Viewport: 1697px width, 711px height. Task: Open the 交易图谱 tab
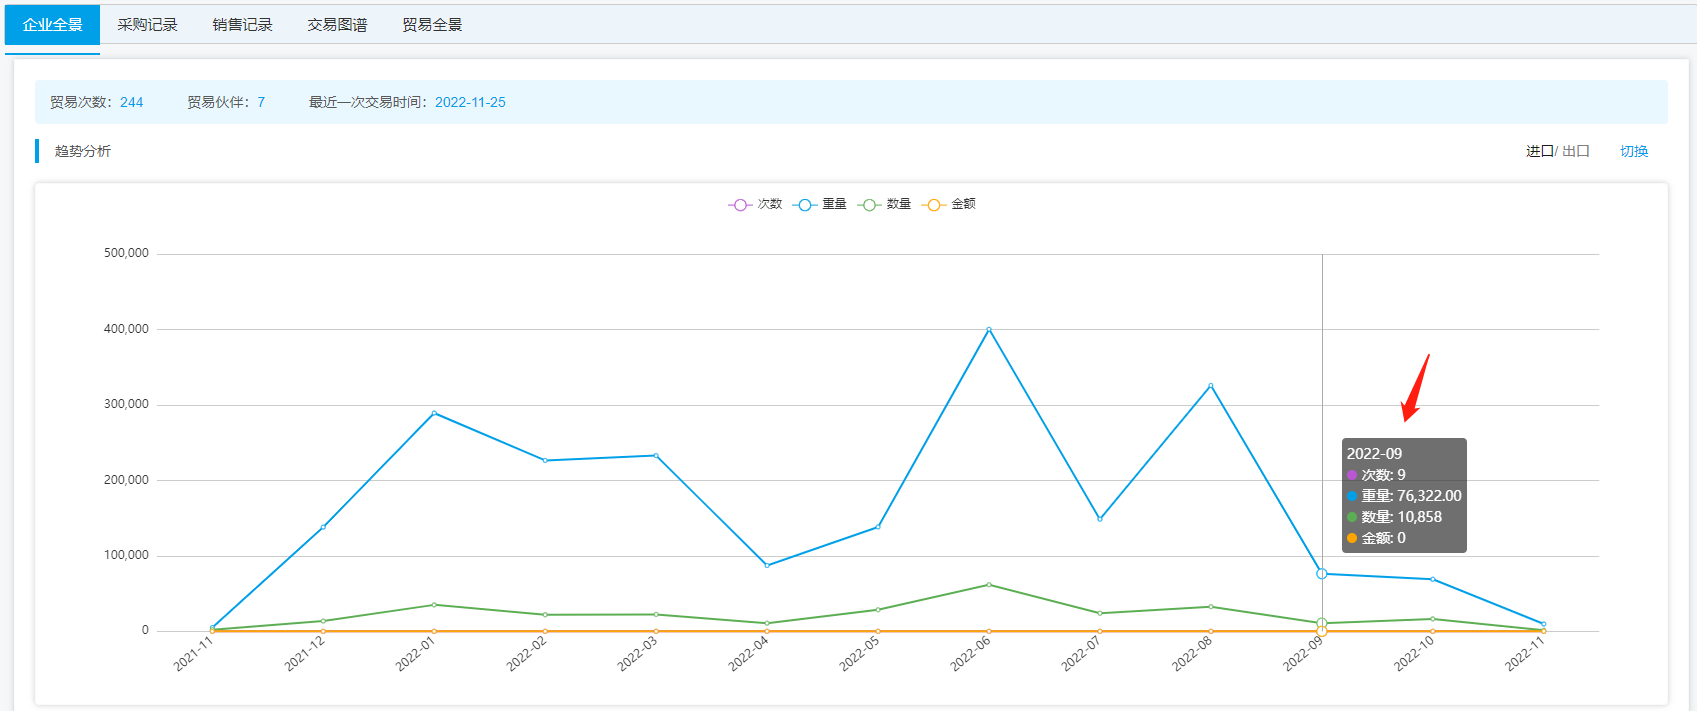(337, 25)
